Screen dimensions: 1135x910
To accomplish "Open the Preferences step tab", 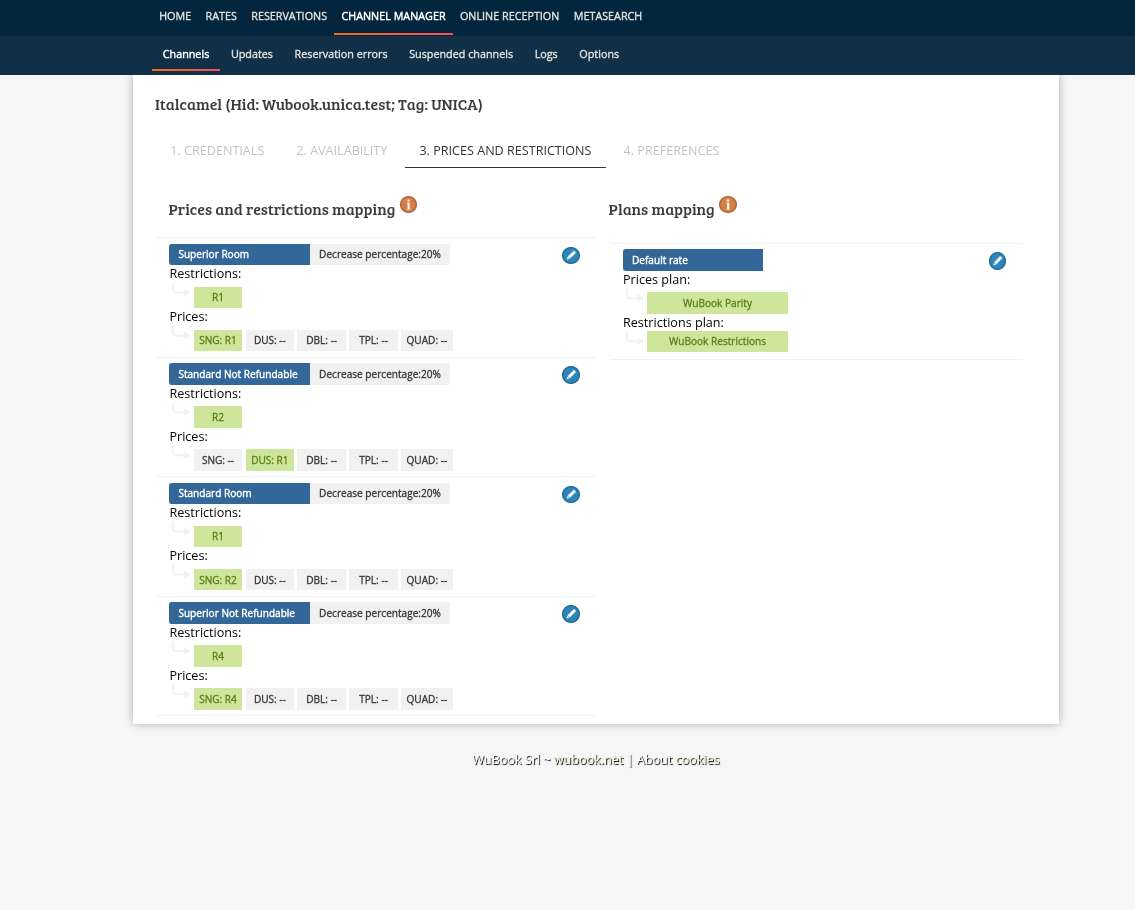I will (671, 151).
